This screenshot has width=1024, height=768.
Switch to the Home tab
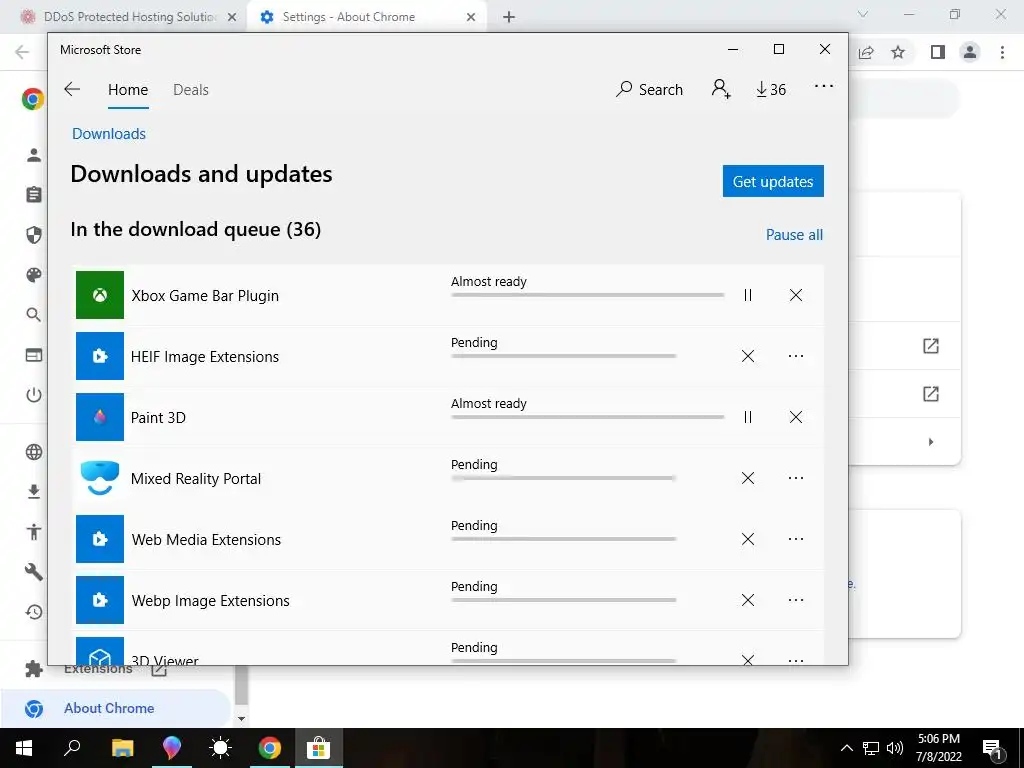(128, 89)
